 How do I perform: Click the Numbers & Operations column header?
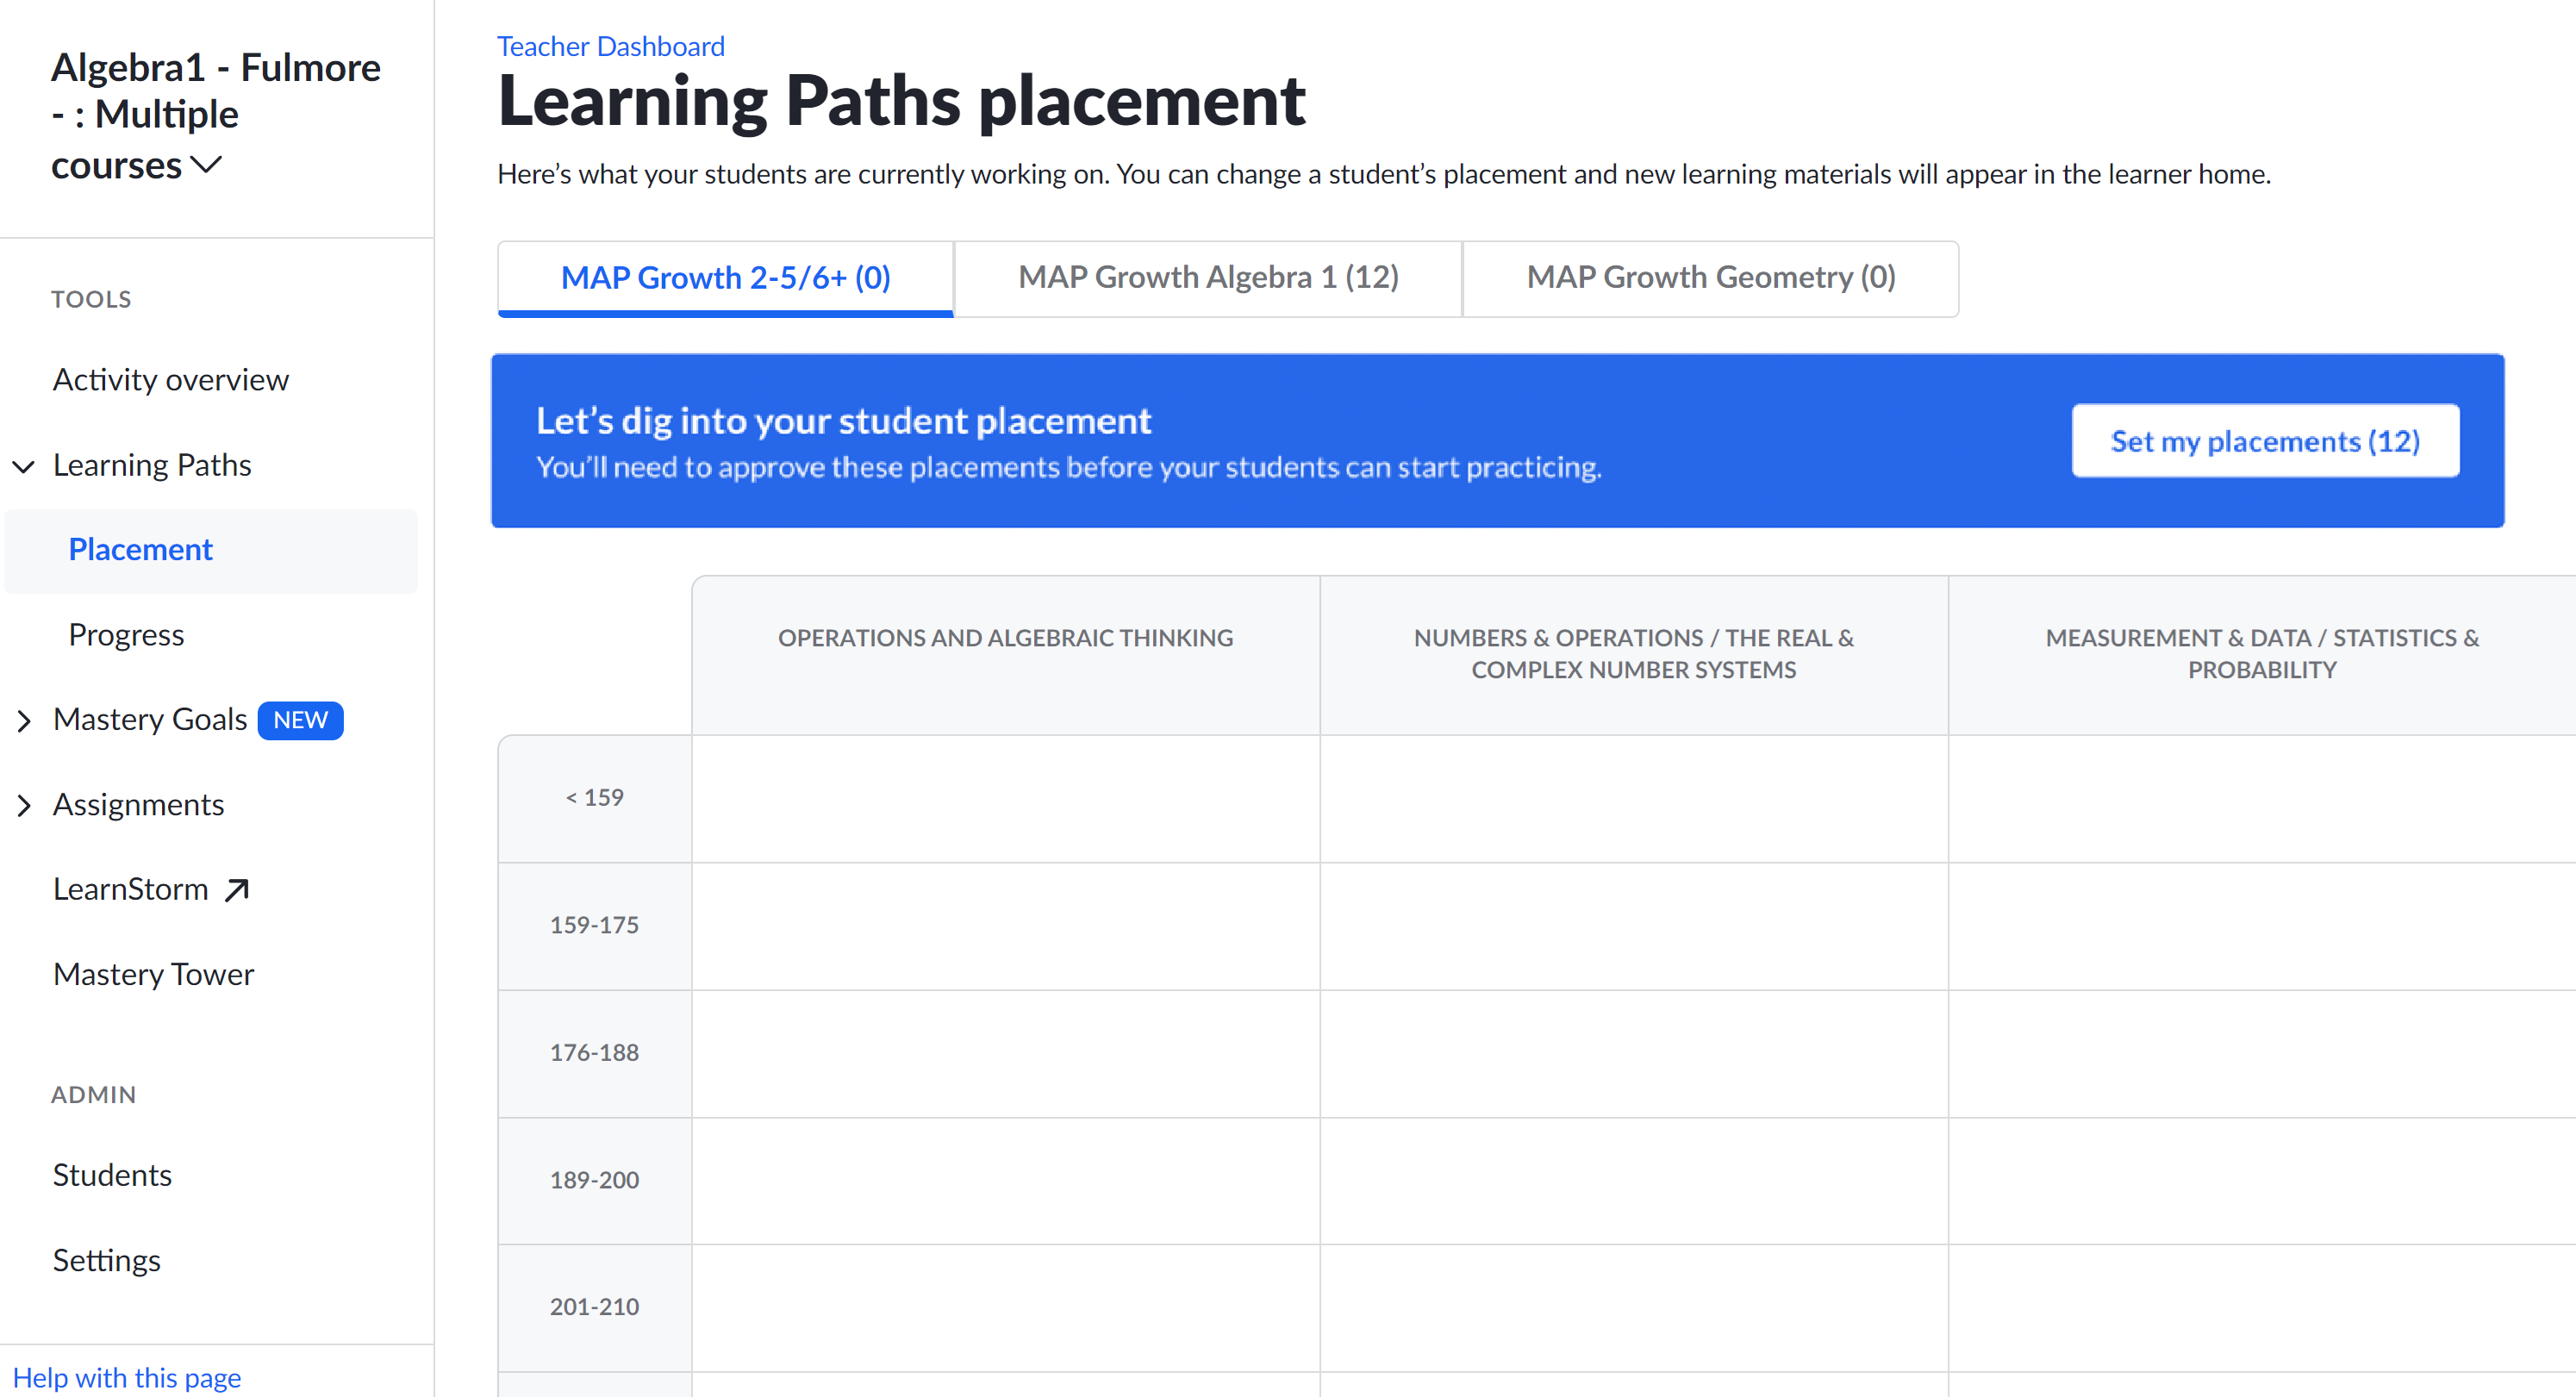[1633, 655]
